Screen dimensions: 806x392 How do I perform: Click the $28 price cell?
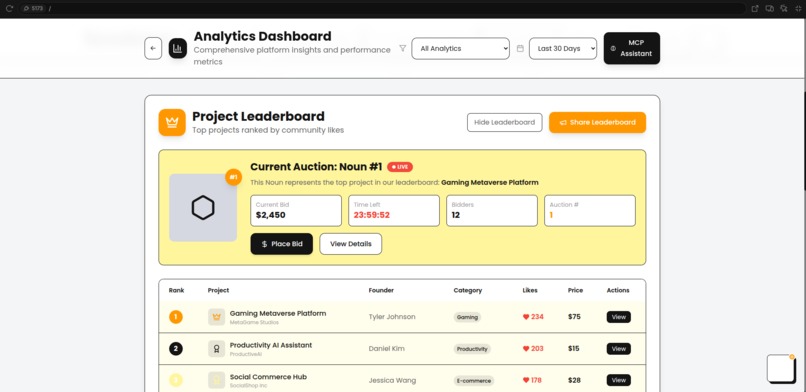(574, 381)
